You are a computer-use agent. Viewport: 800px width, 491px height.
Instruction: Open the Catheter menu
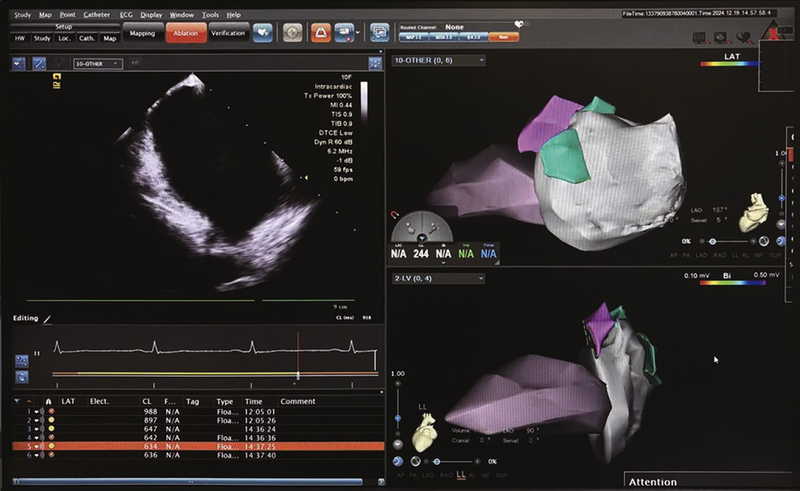tap(97, 16)
